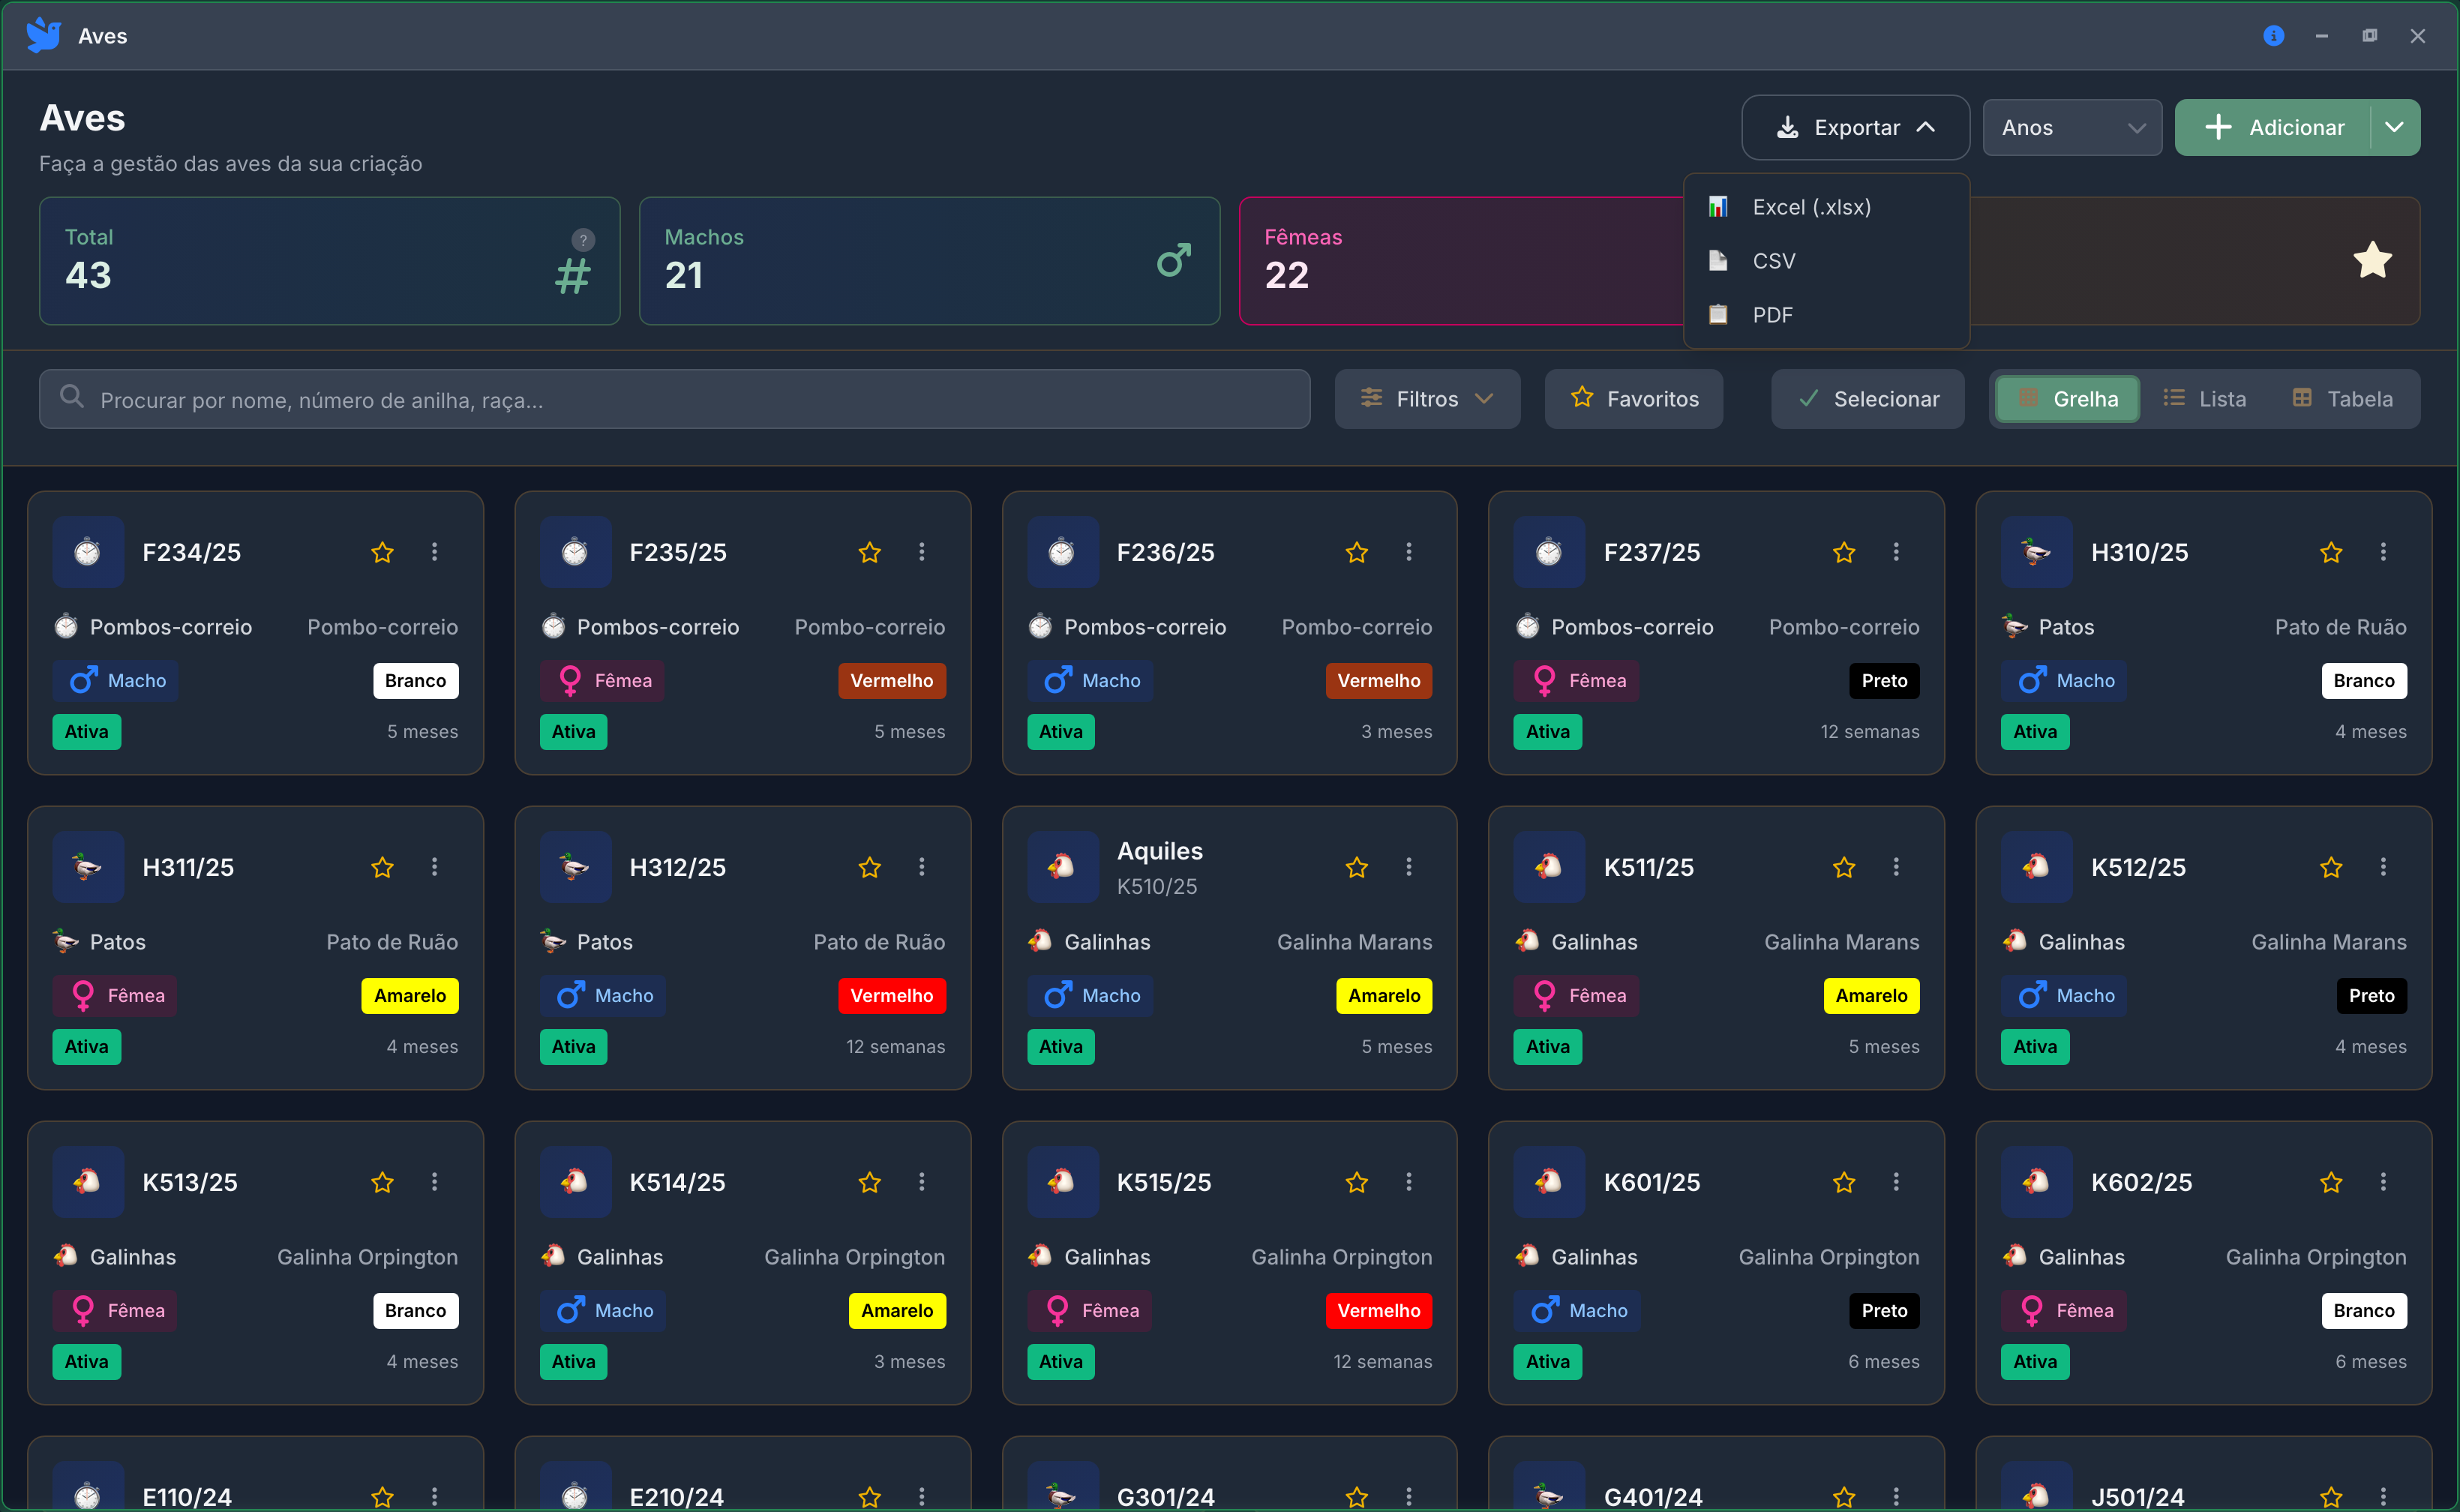The height and width of the screenshot is (1512, 2460).
Task: Click the duck avatar on H311/25 card
Action: (88, 867)
